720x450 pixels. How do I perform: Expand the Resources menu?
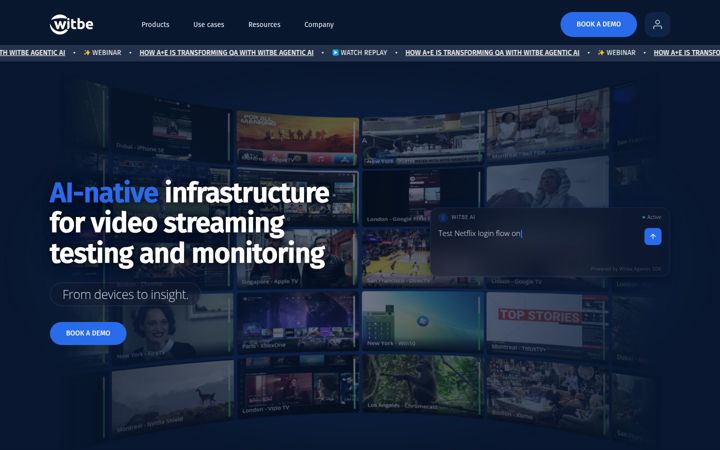tap(264, 24)
